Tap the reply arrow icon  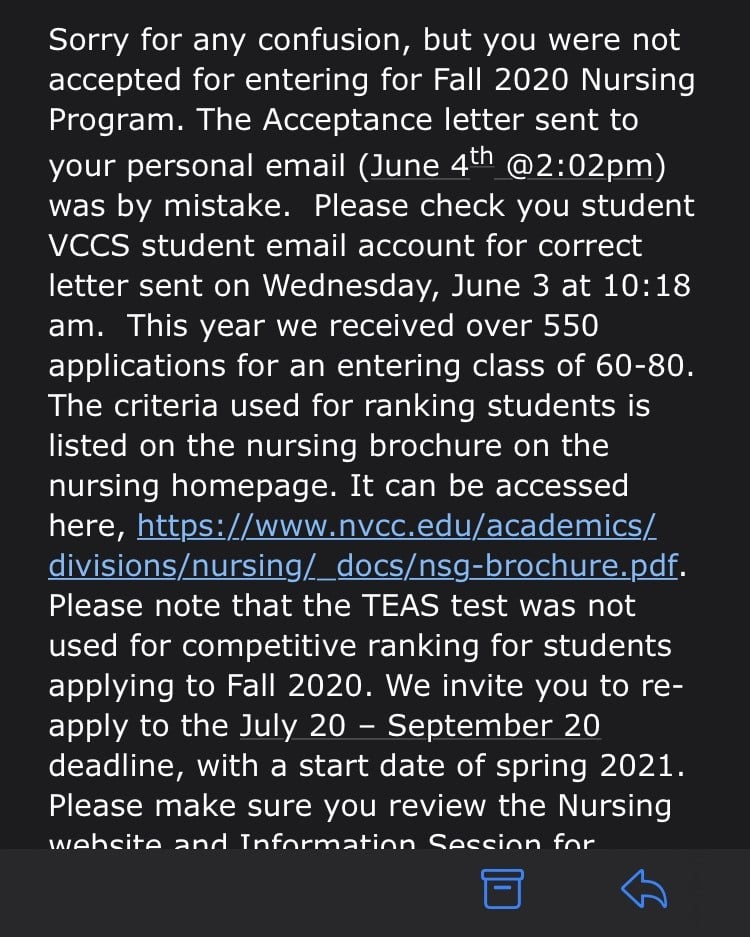[x=644, y=889]
